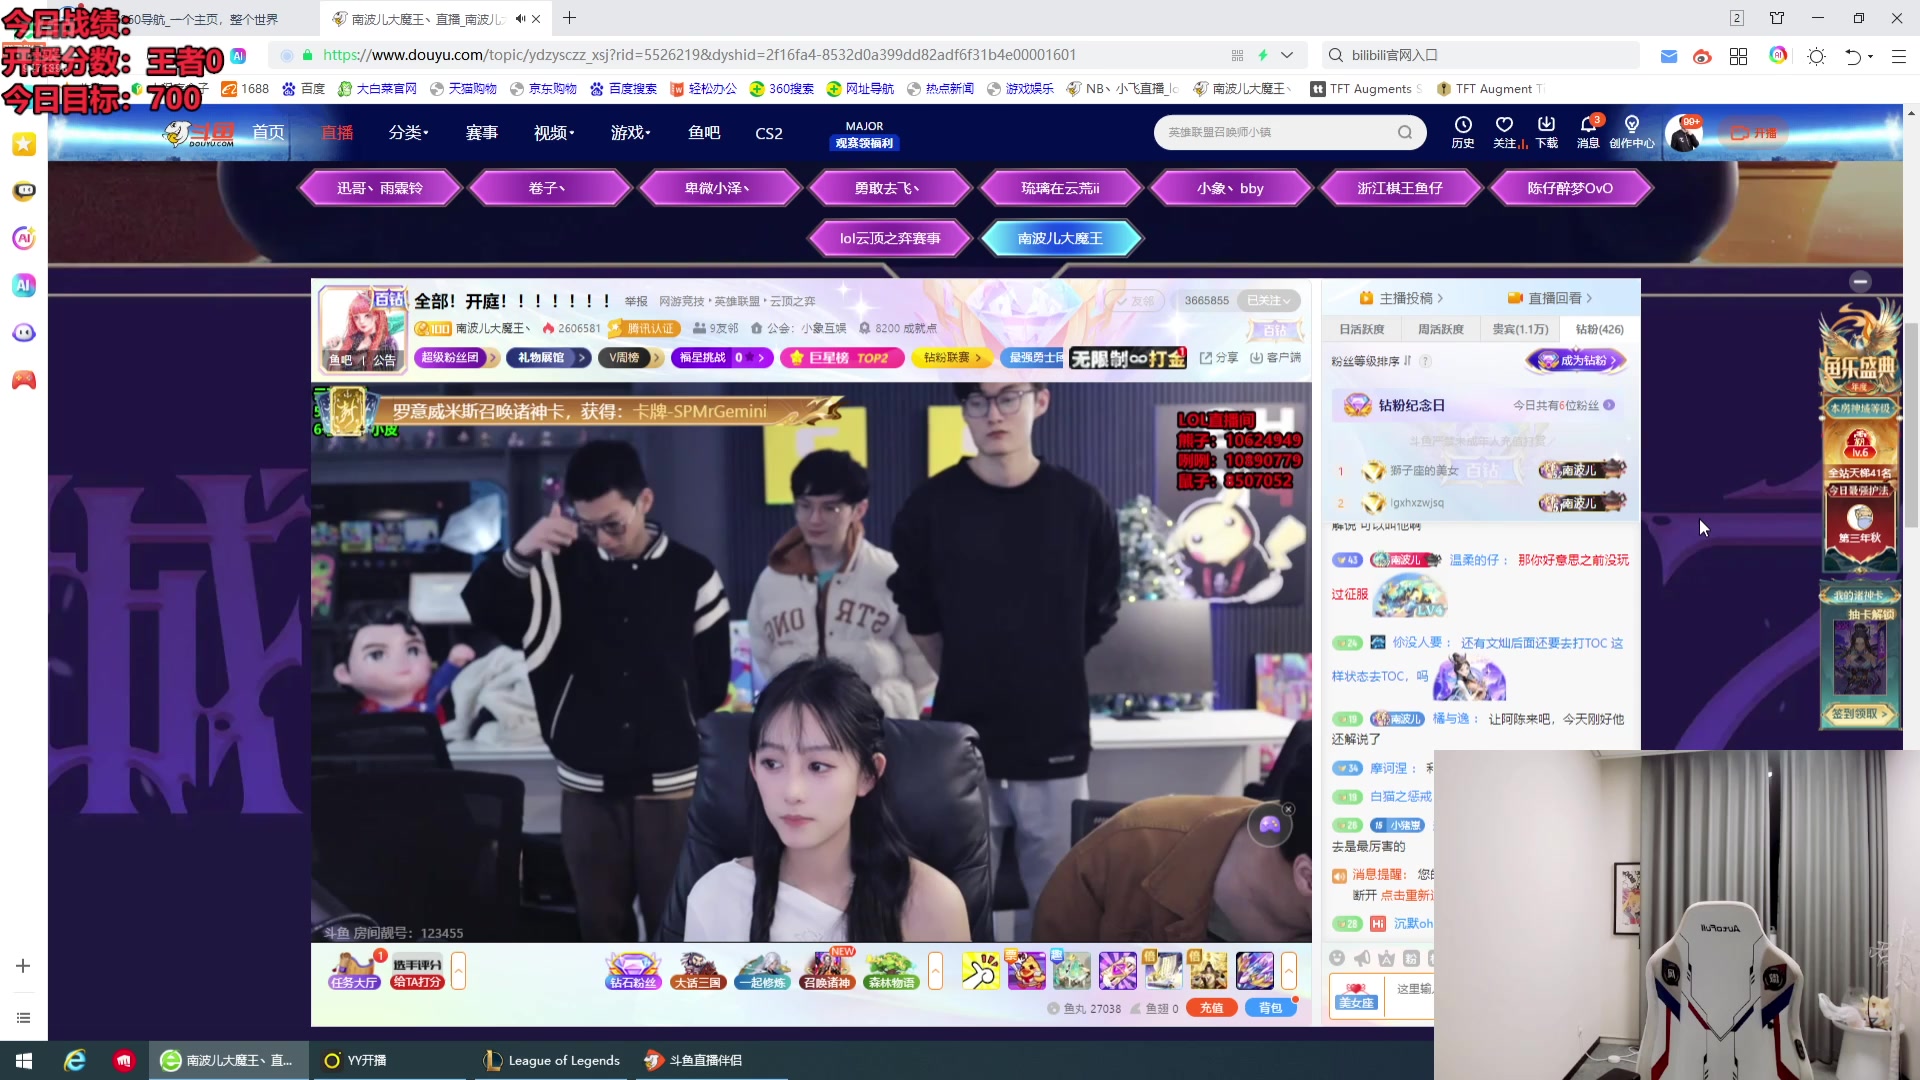Click the emoji icon in chat toolbar

(x=1337, y=958)
